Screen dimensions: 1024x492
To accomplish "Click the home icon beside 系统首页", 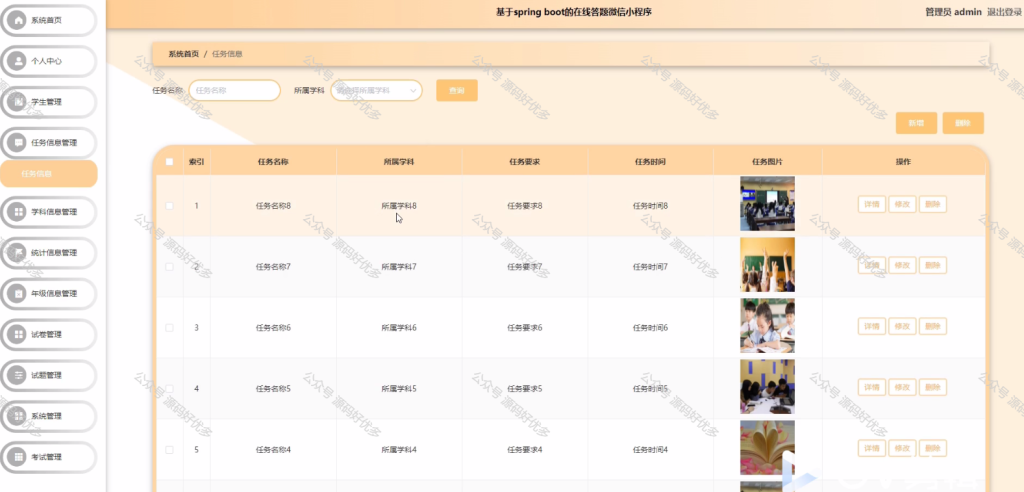I will [x=19, y=20].
